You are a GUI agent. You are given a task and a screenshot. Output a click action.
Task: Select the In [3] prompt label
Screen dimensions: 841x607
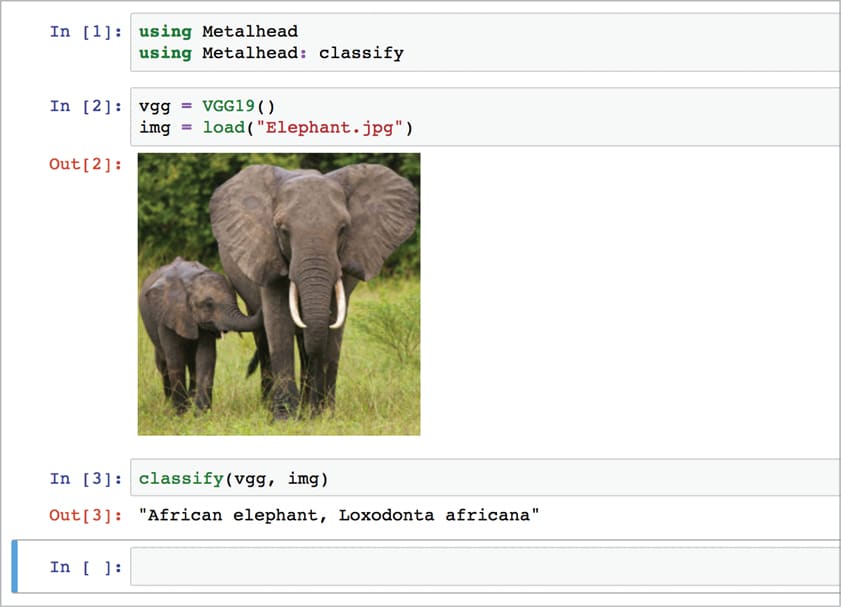coord(86,479)
